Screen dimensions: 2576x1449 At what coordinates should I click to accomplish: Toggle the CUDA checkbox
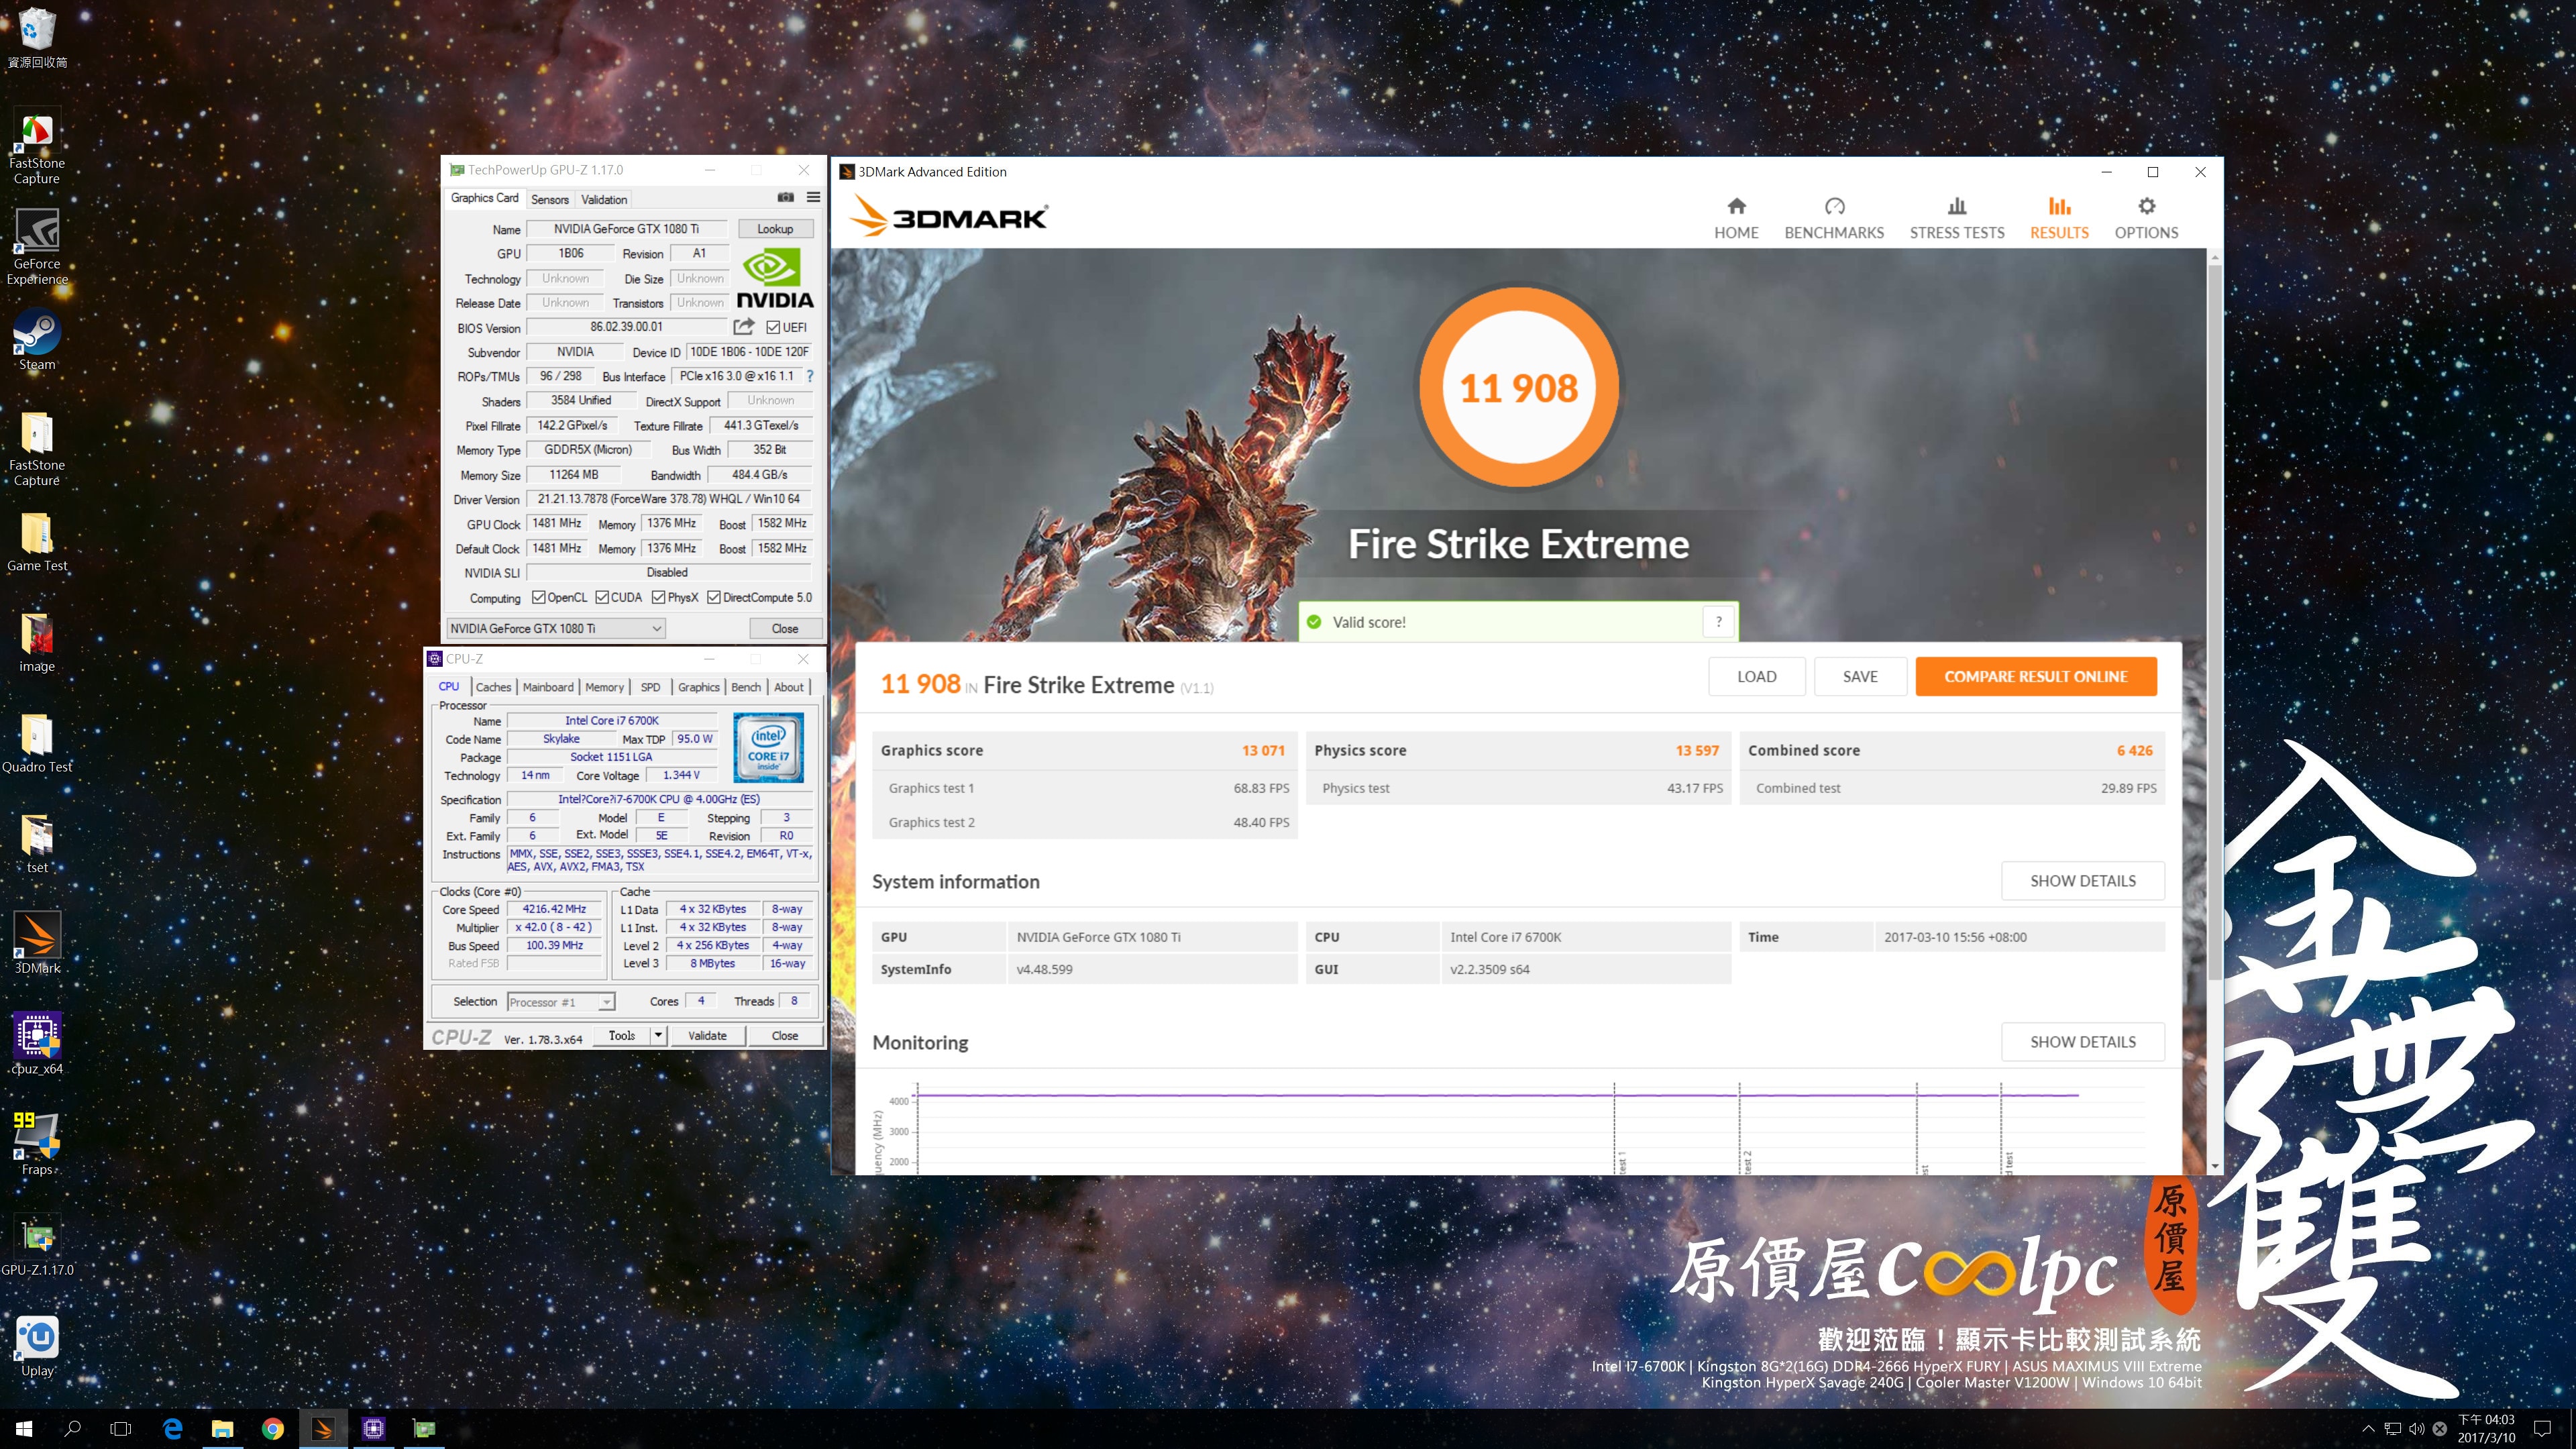[602, 598]
